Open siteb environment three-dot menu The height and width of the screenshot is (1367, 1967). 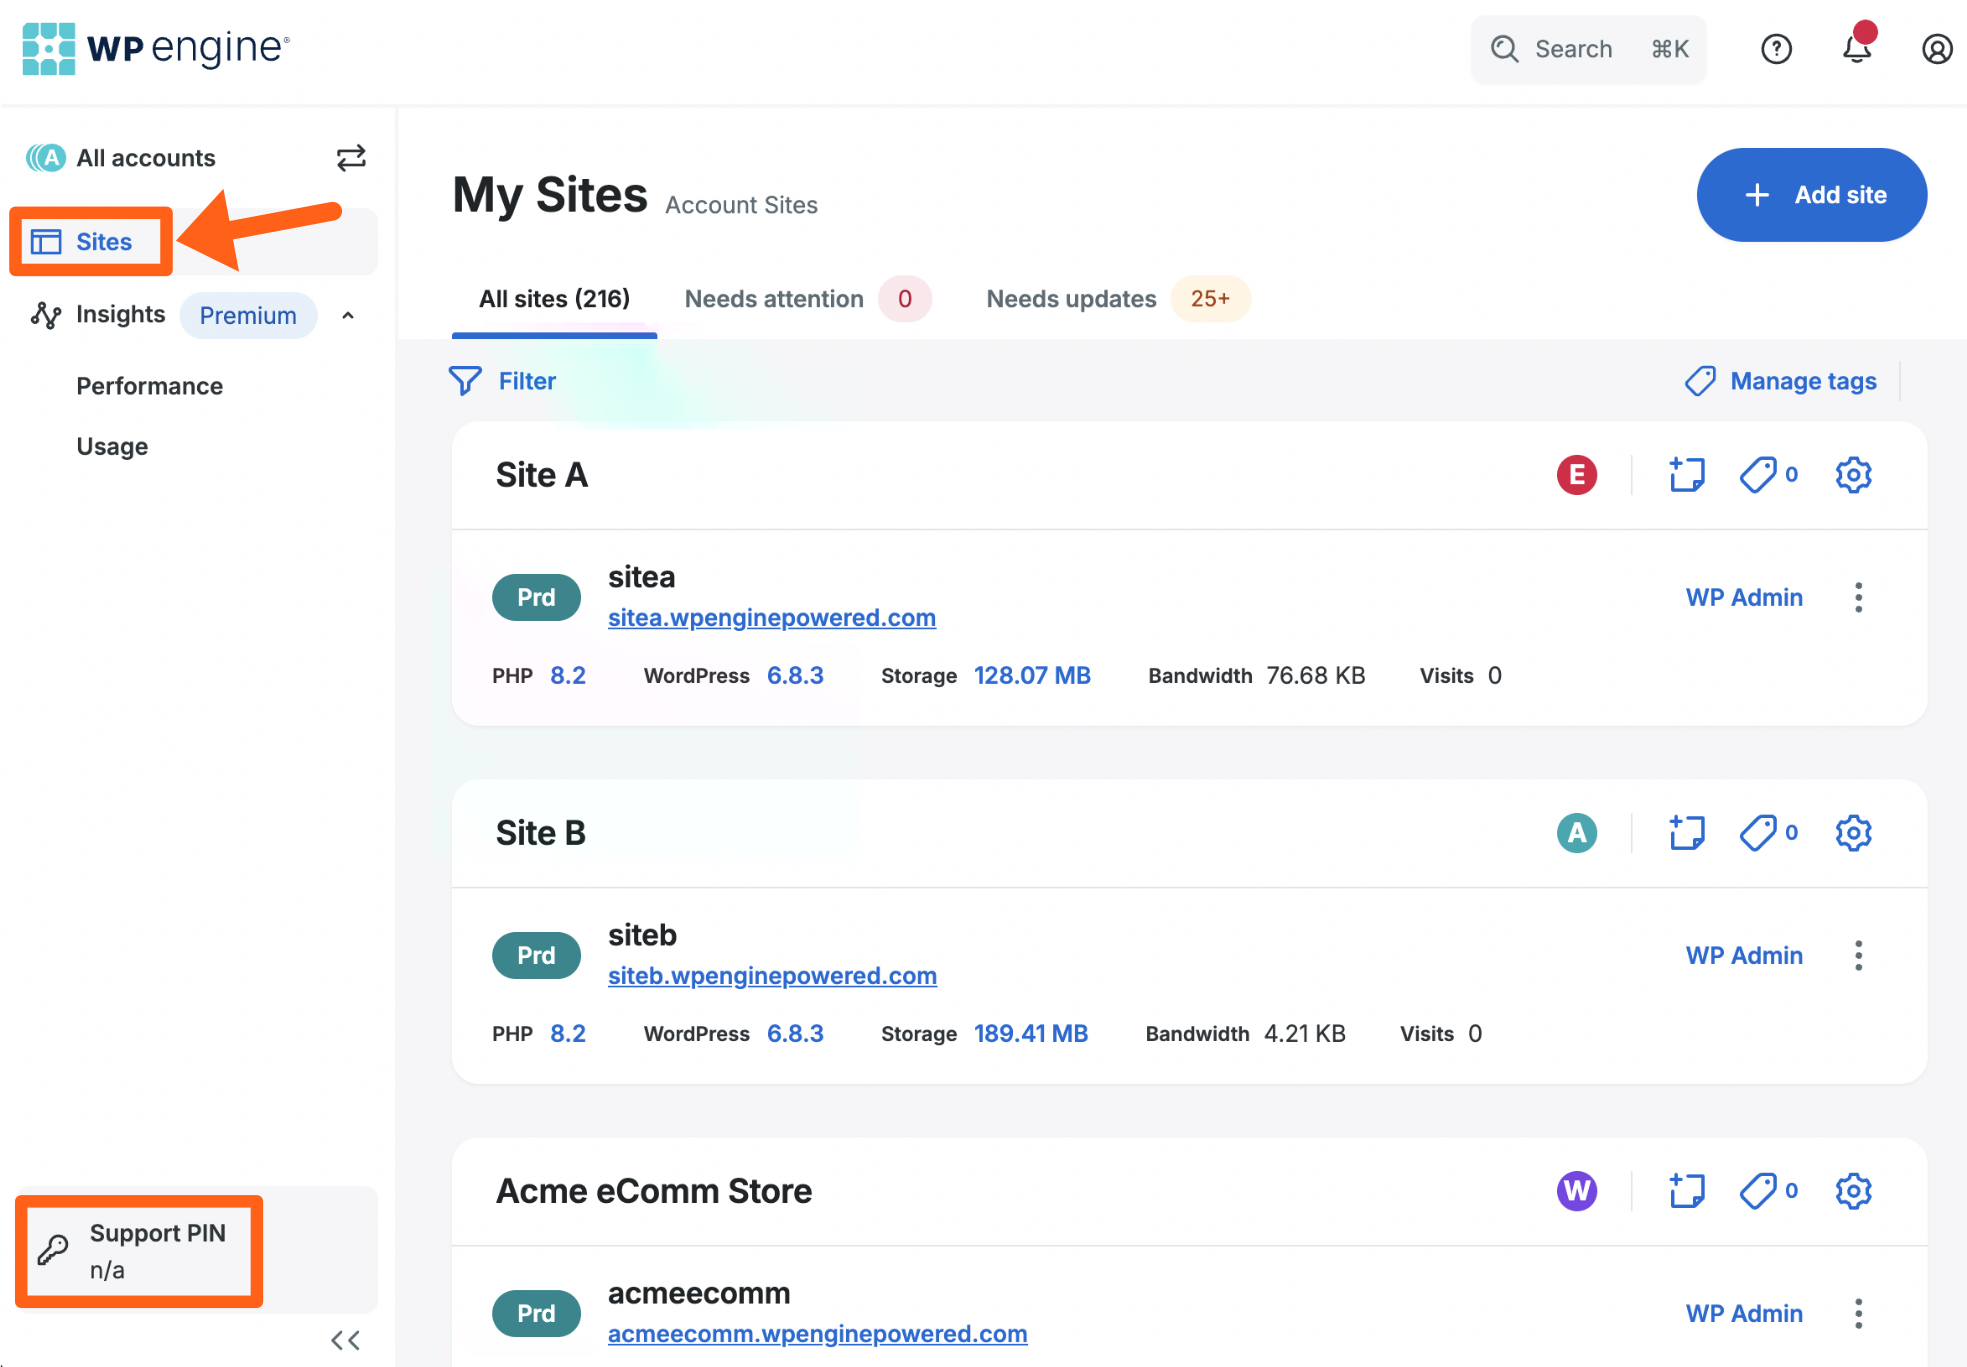click(x=1858, y=956)
